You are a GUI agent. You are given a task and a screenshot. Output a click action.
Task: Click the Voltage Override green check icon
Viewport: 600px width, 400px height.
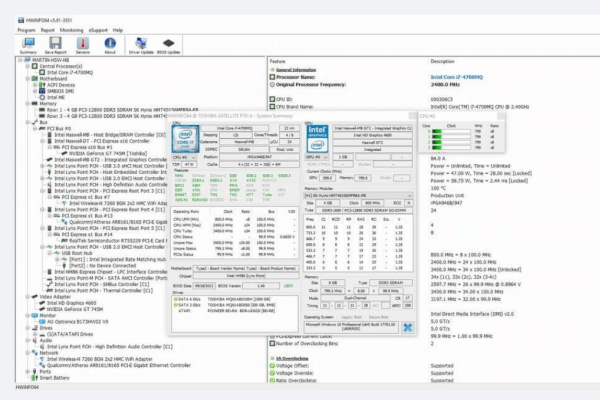click(x=272, y=373)
